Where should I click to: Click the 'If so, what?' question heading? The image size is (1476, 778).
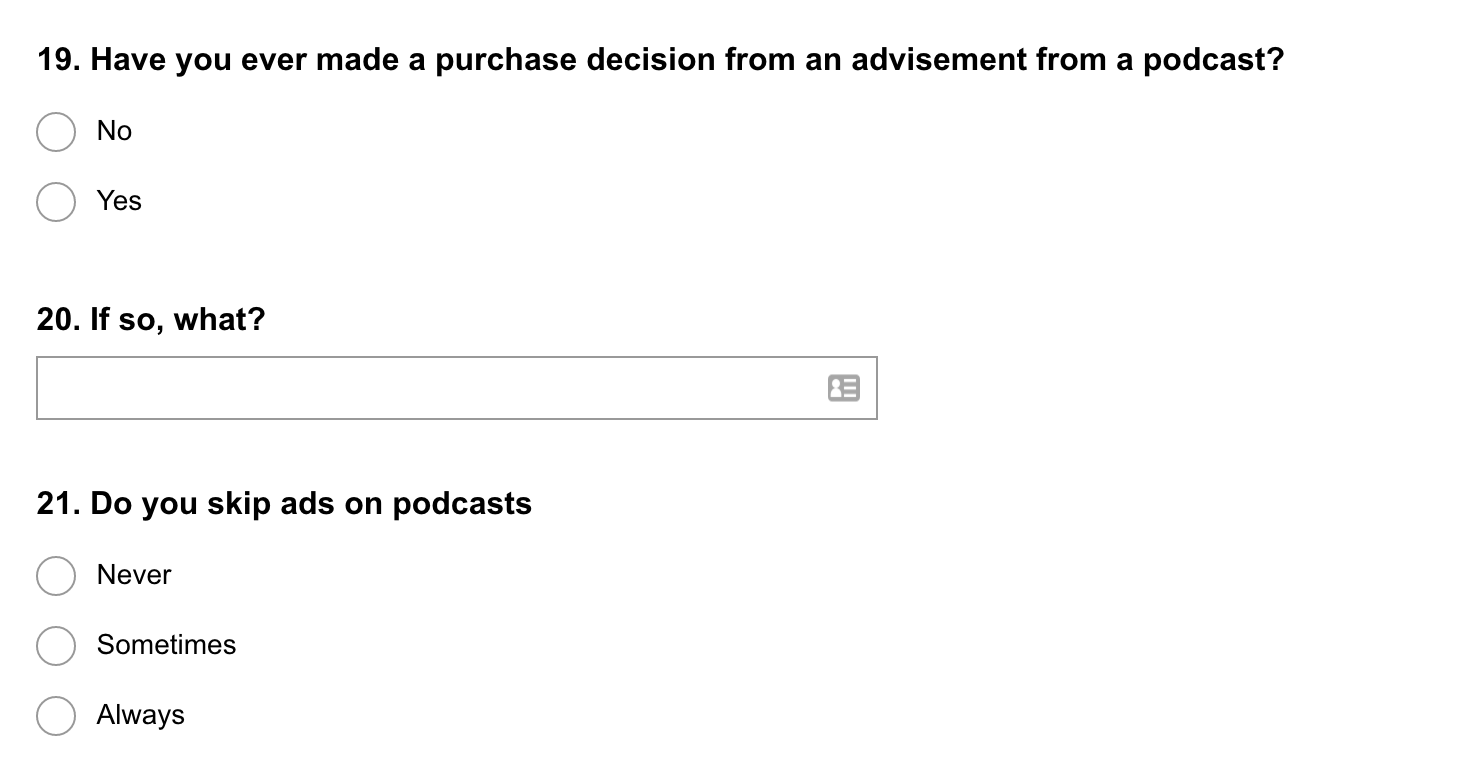151,321
